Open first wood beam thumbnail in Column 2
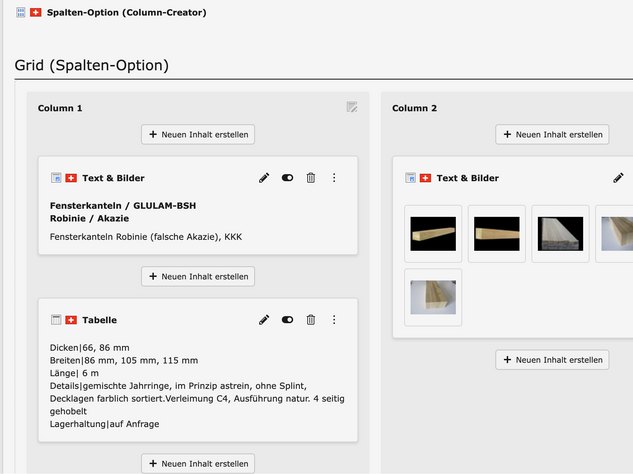 tap(433, 234)
